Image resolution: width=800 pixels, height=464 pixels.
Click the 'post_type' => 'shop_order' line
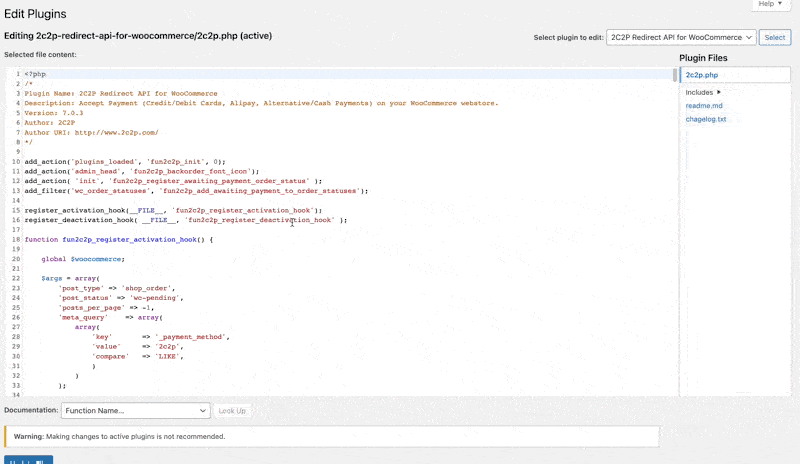[x=117, y=288]
